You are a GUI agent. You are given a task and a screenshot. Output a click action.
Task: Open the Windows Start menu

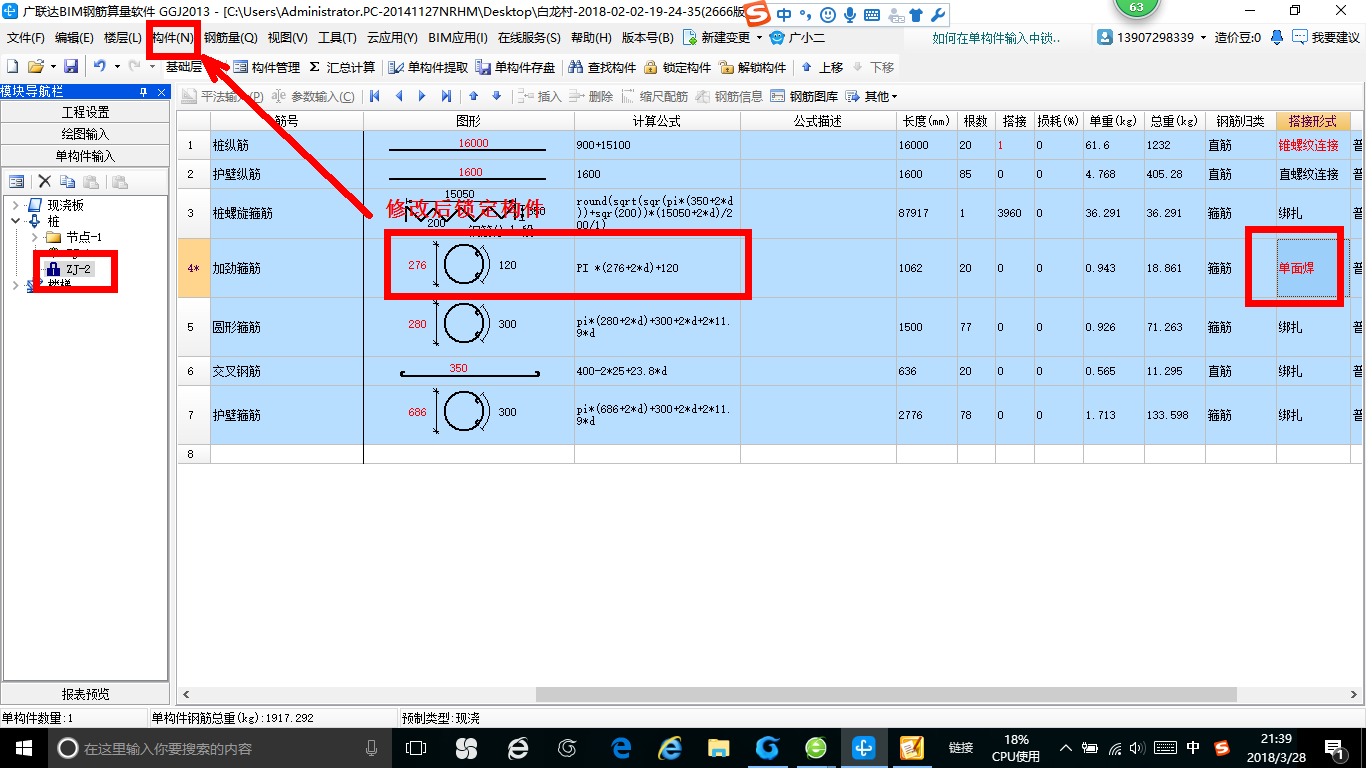[x=23, y=747]
